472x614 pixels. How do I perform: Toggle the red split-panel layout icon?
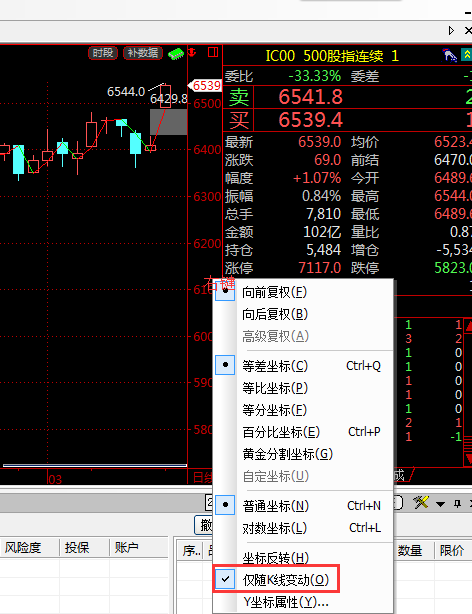pos(213,52)
